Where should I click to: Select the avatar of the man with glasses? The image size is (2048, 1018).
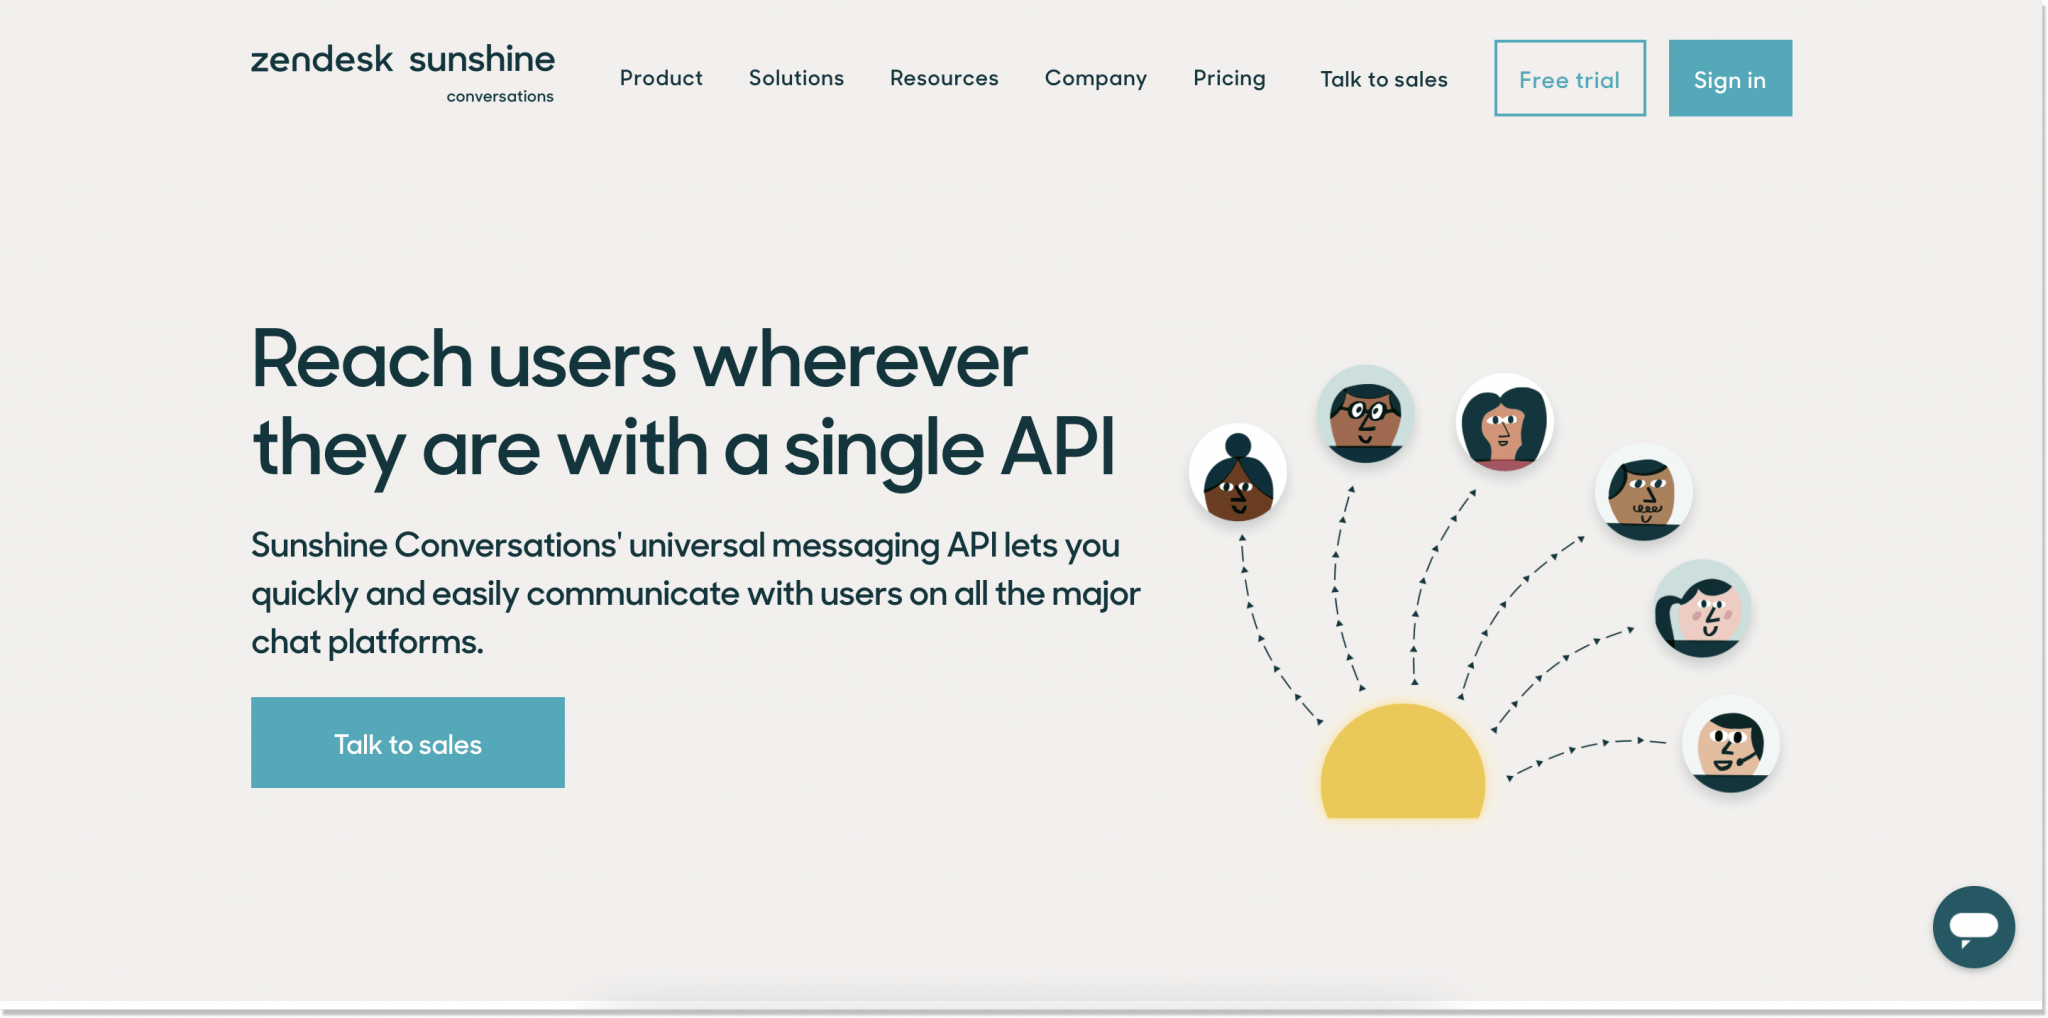pos(1365,417)
